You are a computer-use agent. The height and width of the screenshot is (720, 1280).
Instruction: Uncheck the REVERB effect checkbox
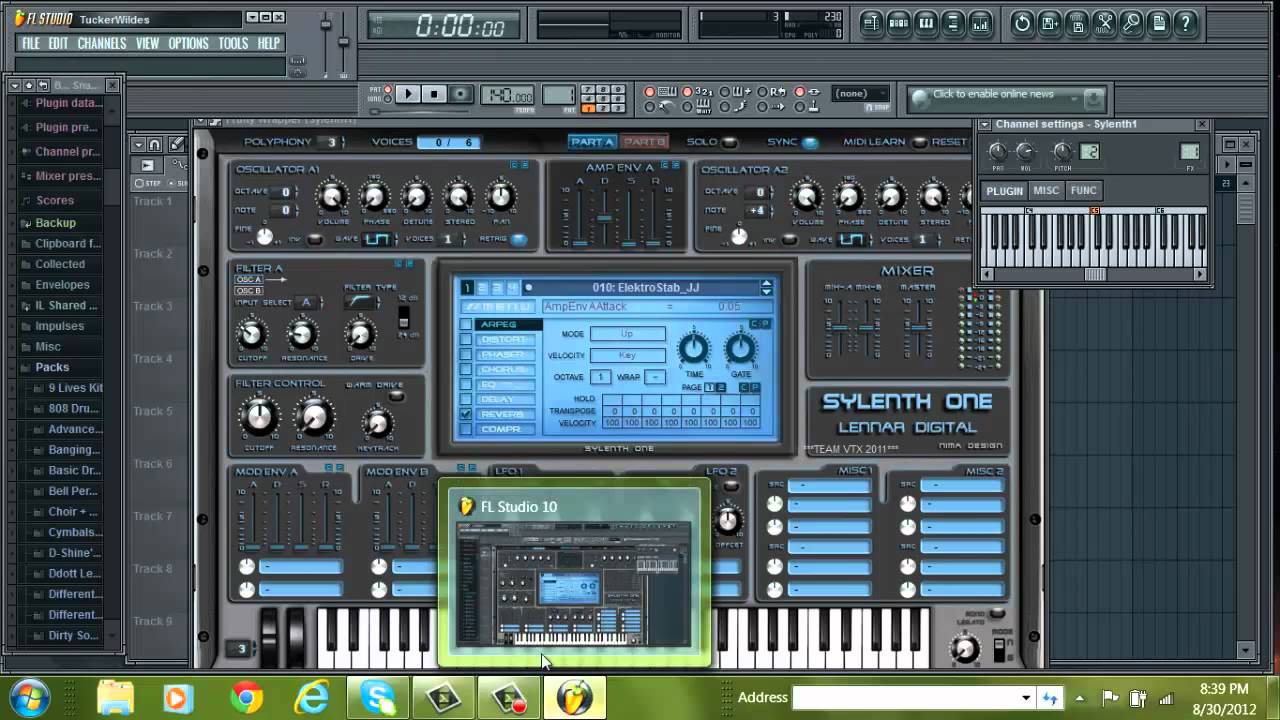tap(466, 414)
